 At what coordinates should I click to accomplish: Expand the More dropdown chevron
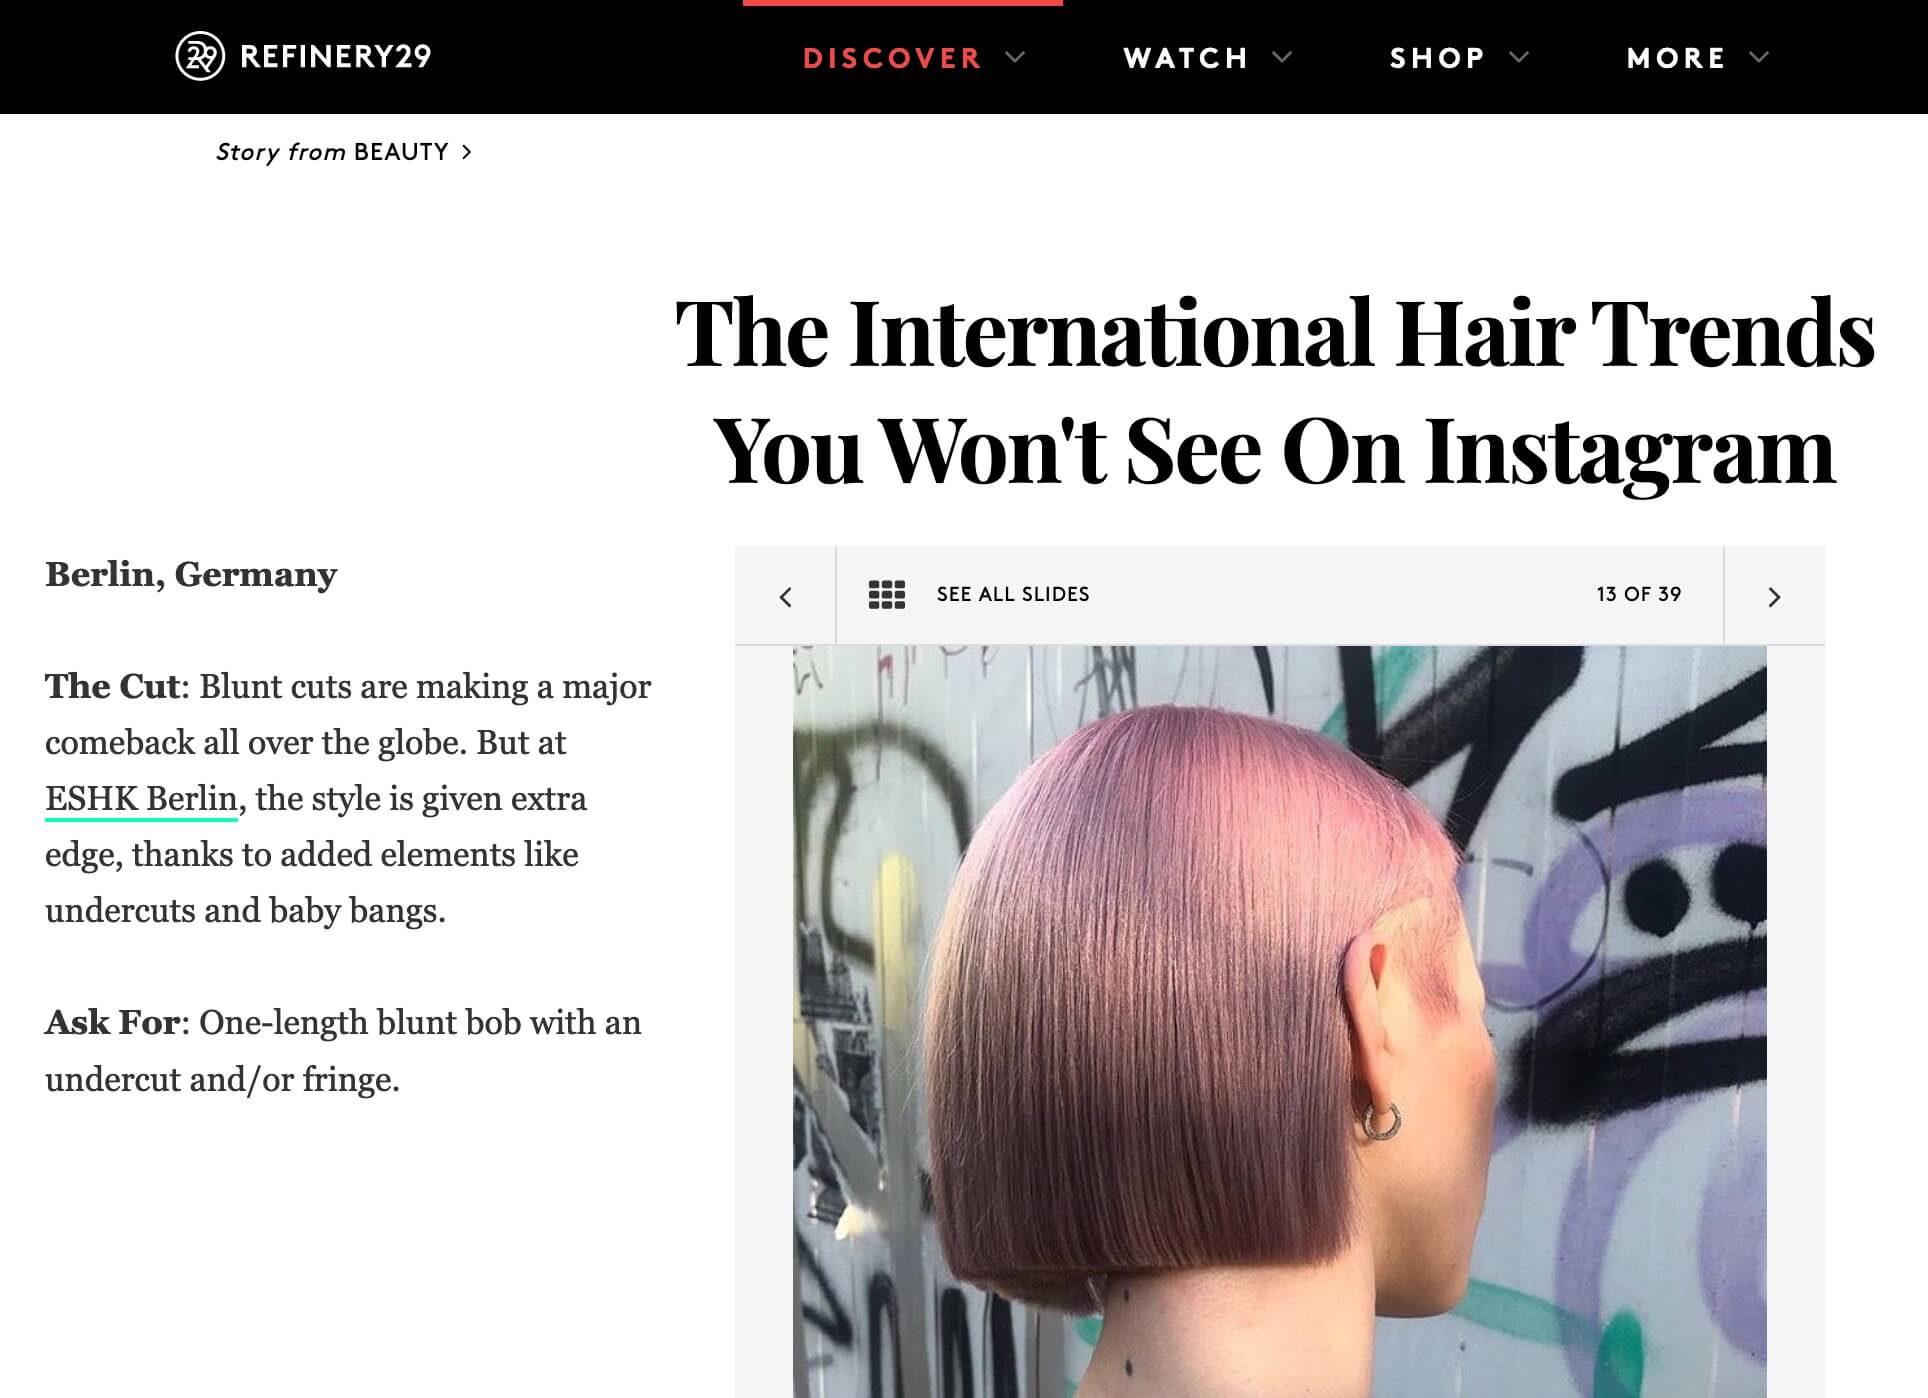(x=1759, y=57)
